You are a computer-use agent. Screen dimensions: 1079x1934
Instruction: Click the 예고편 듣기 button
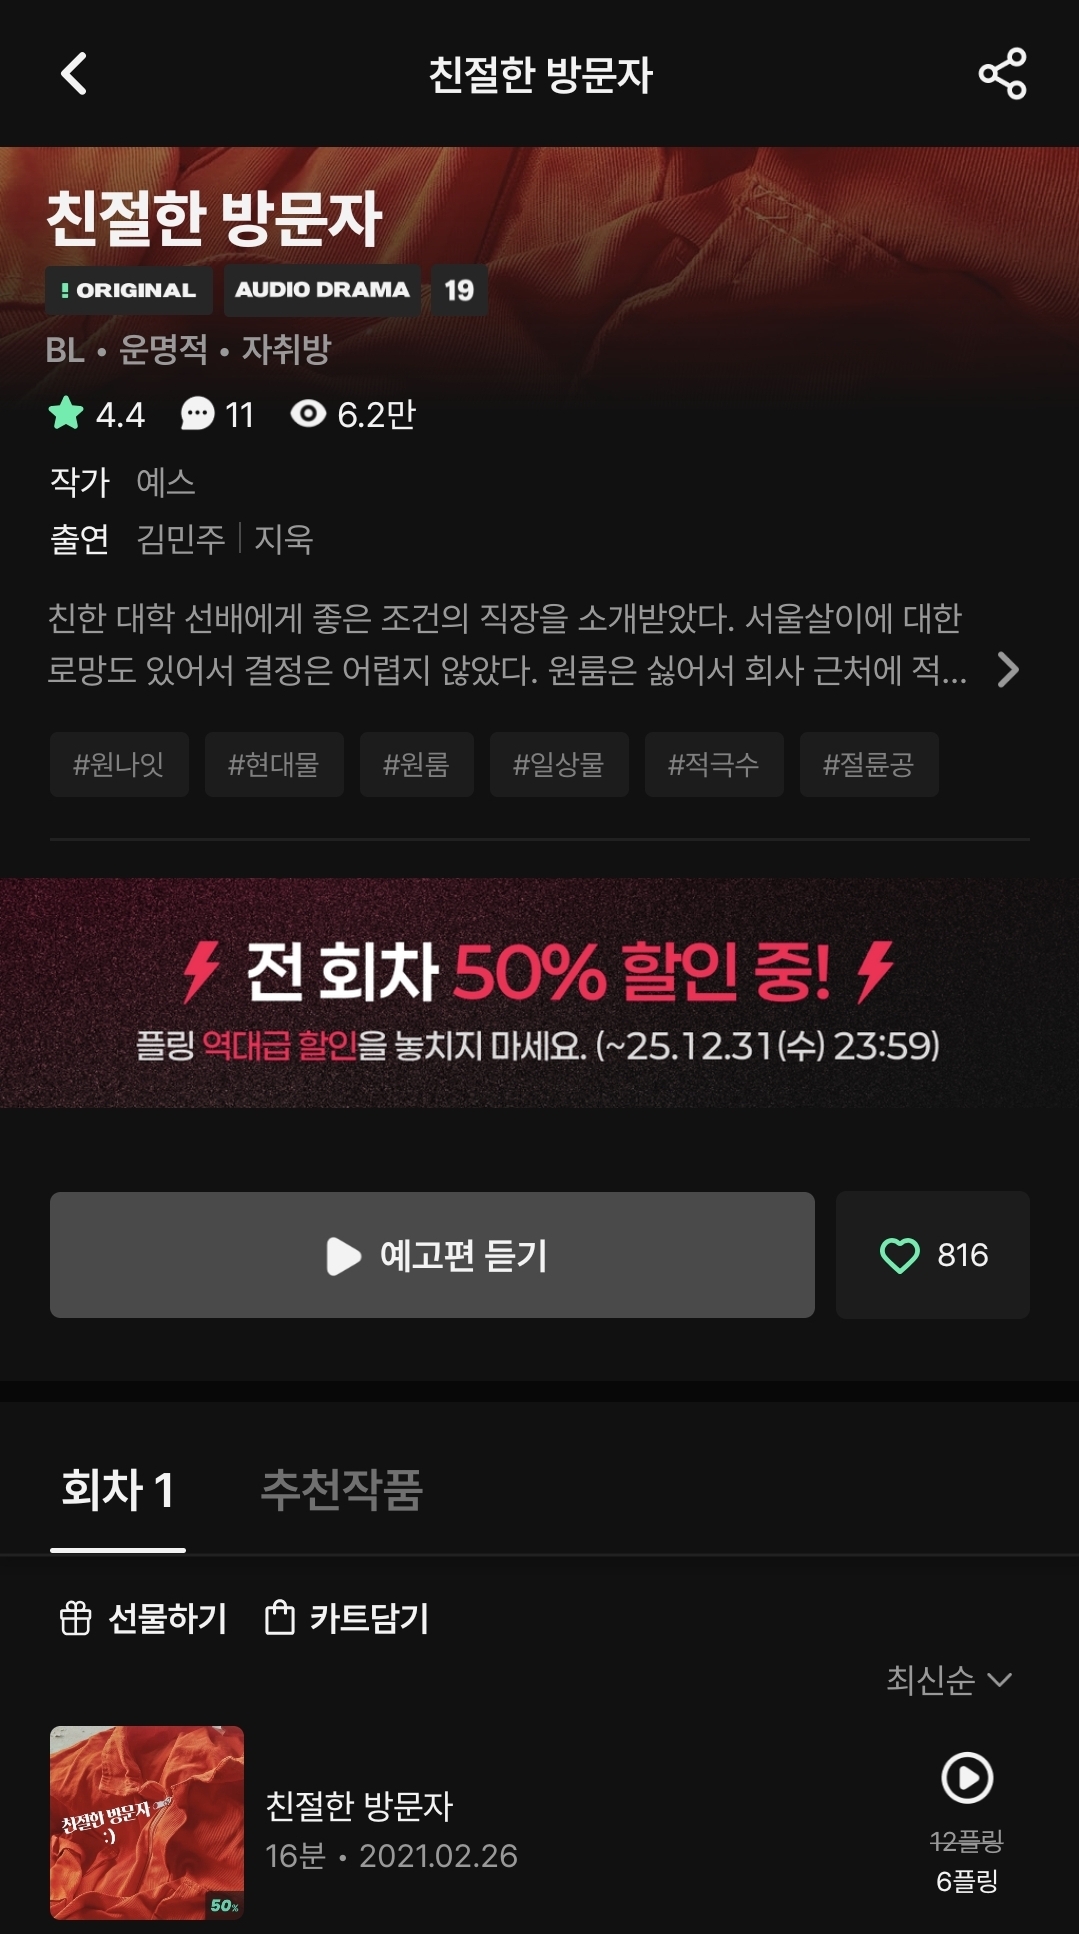pyautogui.click(x=432, y=1255)
